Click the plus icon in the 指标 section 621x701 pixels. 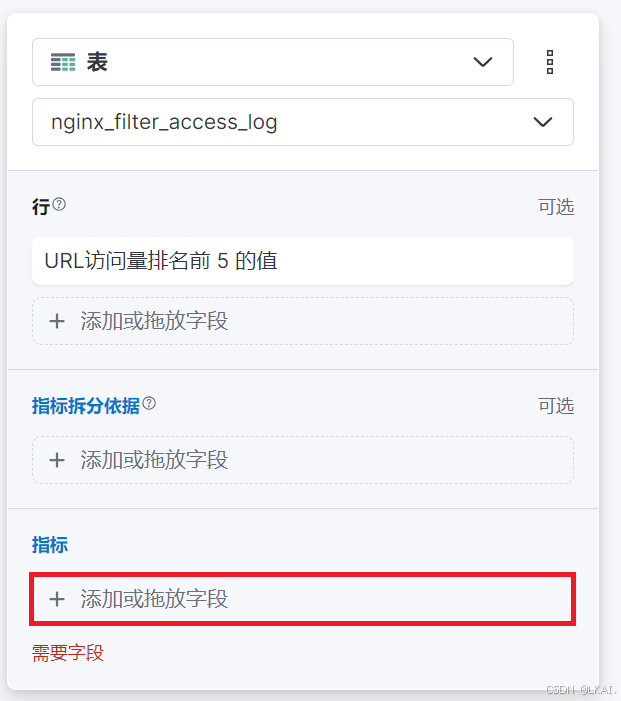pos(57,599)
